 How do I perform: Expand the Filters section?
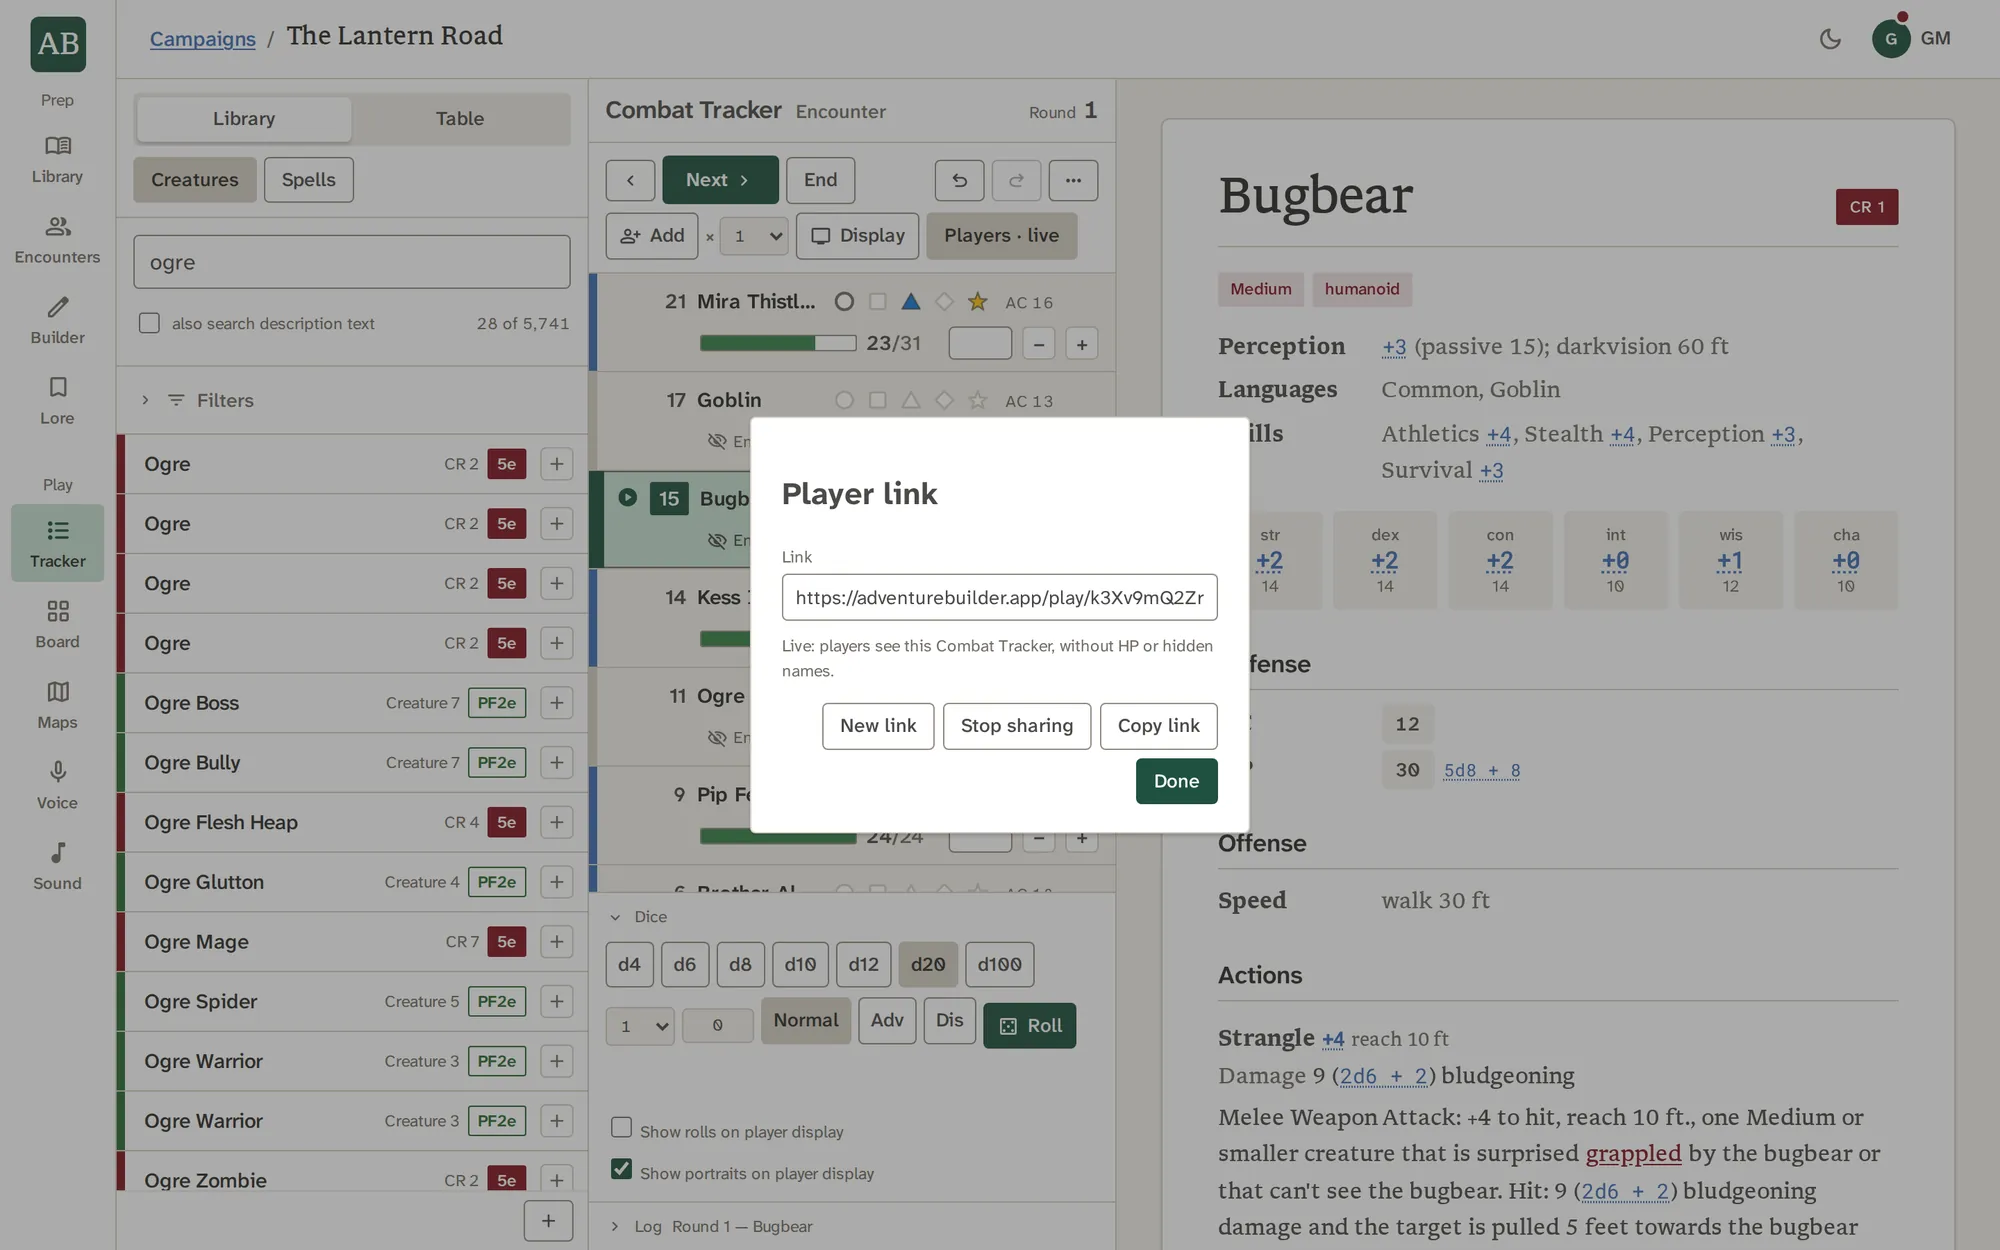point(199,400)
